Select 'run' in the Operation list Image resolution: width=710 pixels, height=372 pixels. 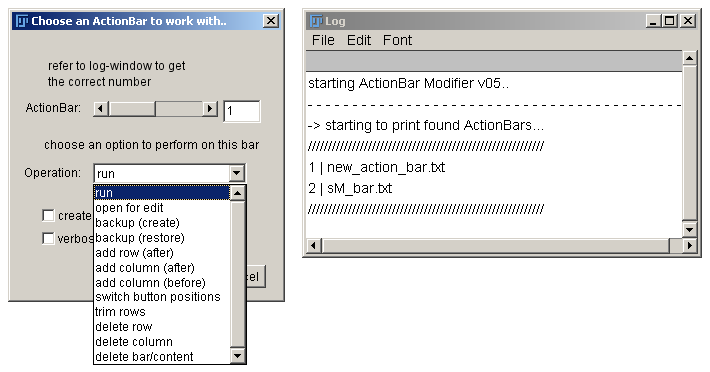tap(162, 193)
